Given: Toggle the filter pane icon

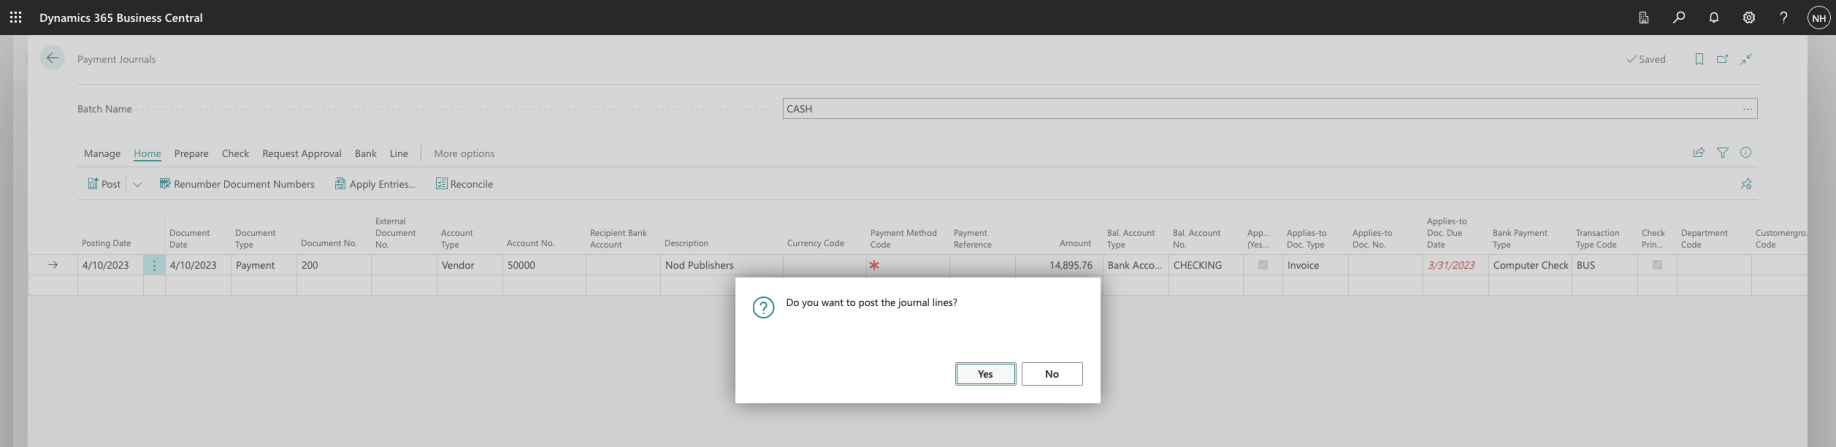Looking at the screenshot, I should coord(1722,153).
